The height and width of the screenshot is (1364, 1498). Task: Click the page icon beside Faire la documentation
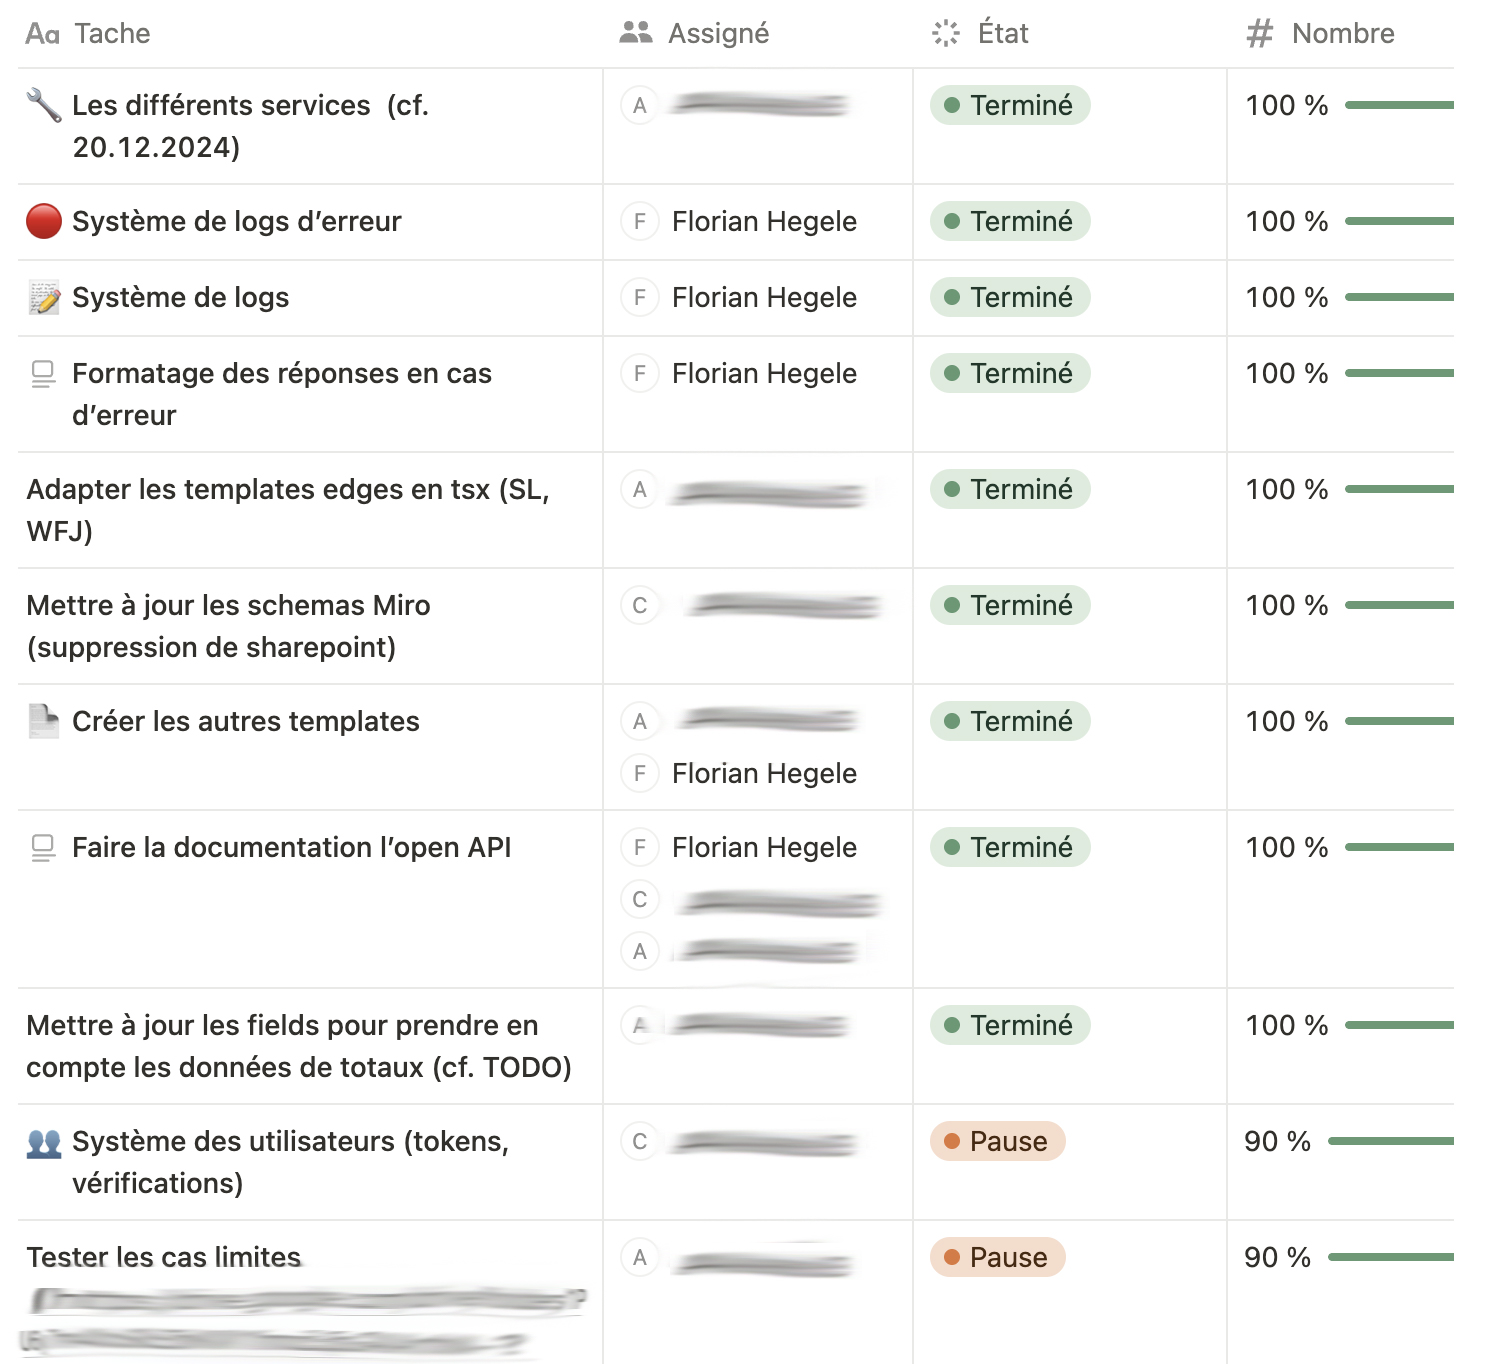43,847
